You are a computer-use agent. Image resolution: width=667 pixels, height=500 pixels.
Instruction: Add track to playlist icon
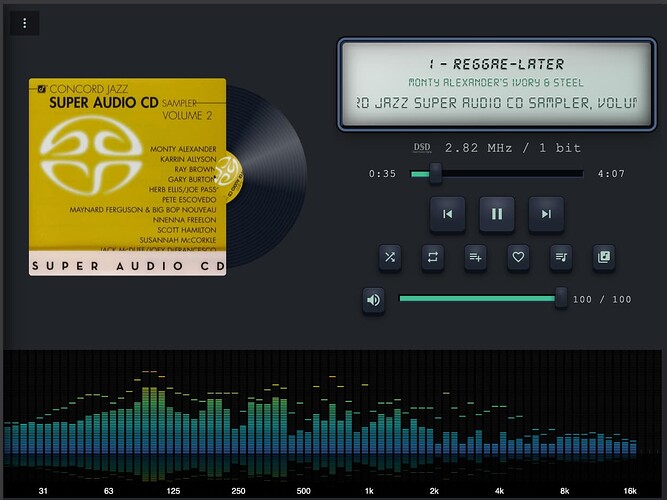pos(475,257)
